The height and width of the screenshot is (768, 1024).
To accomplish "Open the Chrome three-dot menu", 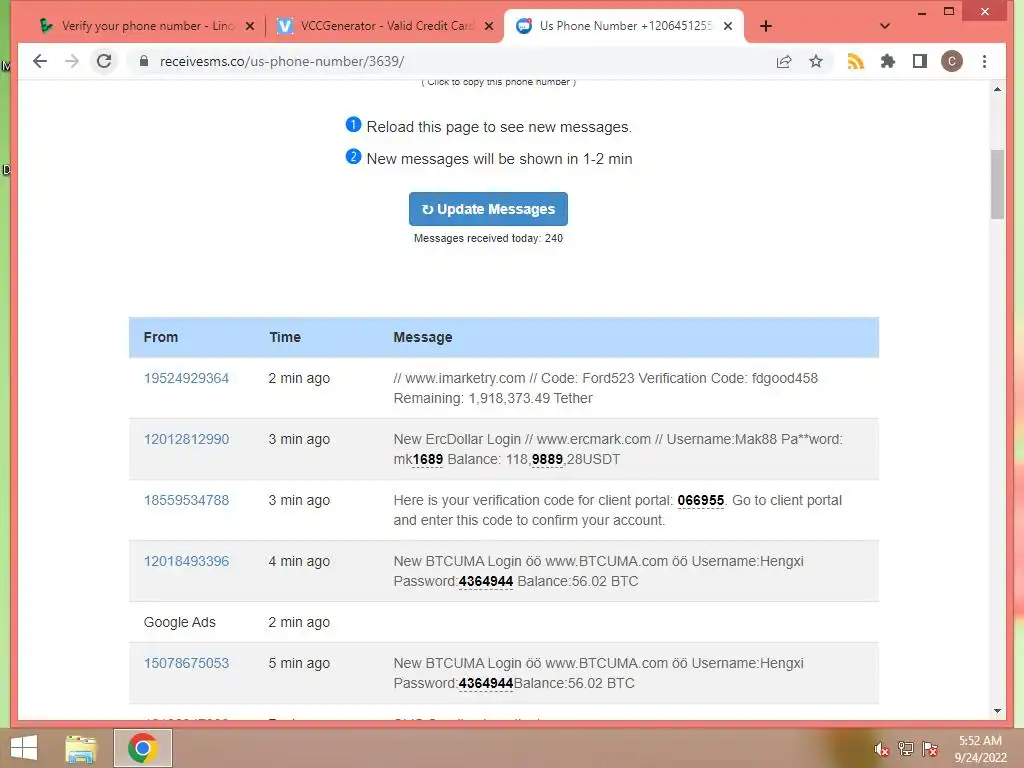I will (984, 61).
